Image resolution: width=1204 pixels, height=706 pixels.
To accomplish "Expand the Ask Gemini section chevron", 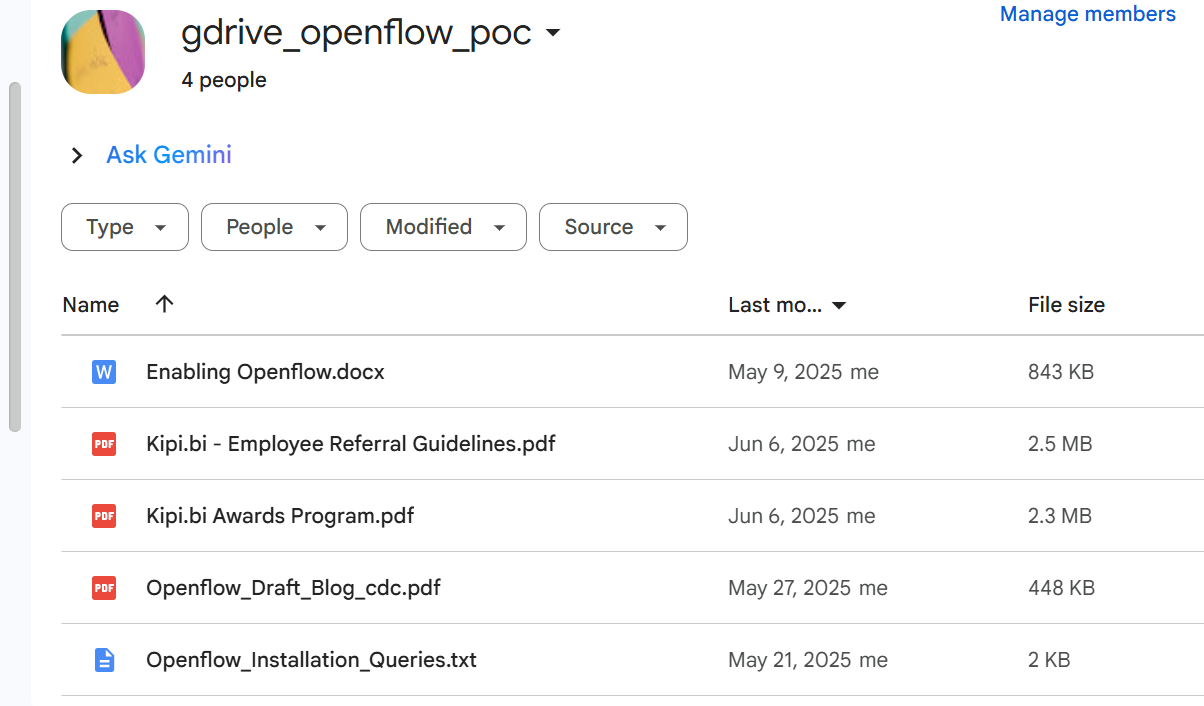I will (x=77, y=155).
